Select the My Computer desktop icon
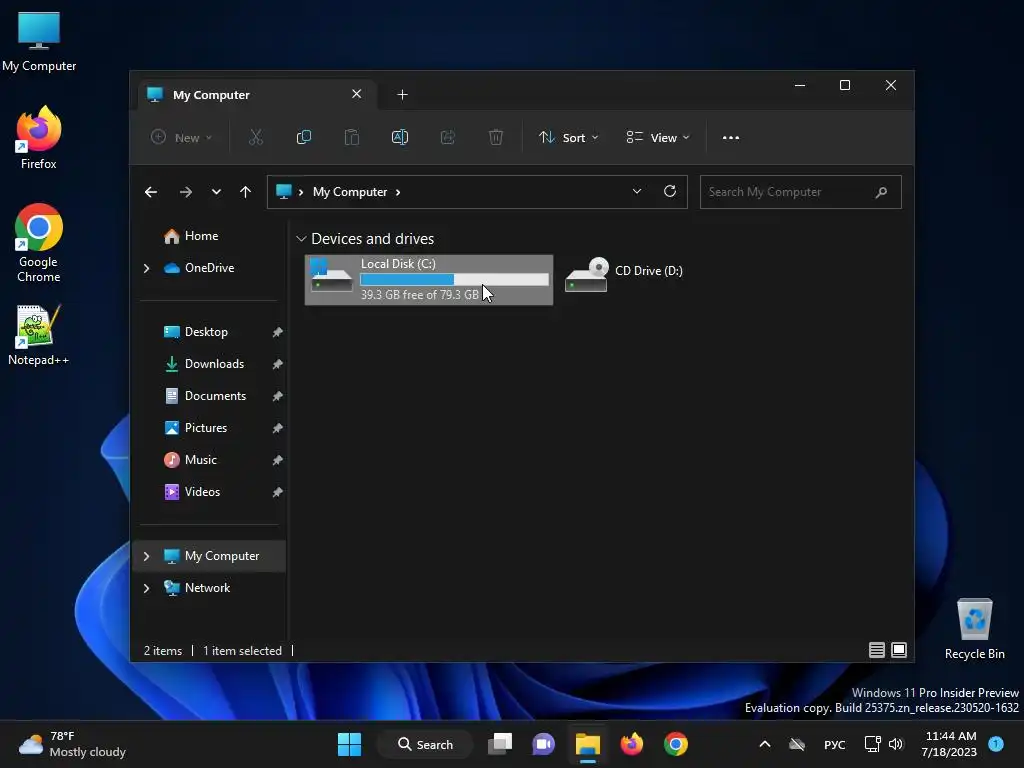Screen dimensions: 1024x768 pyautogui.click(x=39, y=41)
